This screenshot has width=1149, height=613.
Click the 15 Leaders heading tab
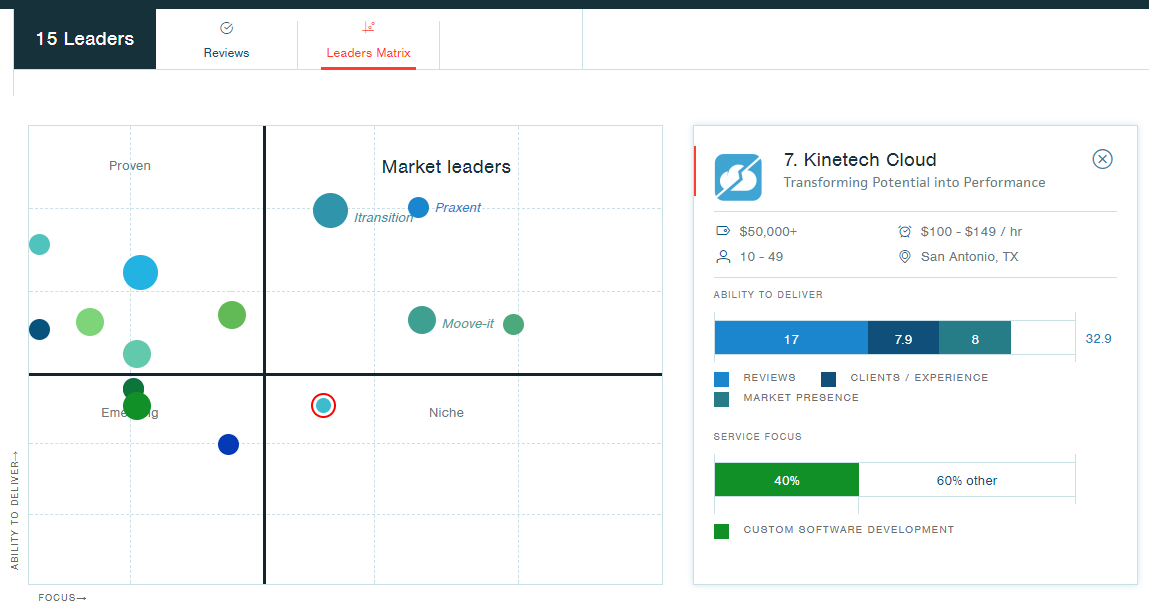85,39
